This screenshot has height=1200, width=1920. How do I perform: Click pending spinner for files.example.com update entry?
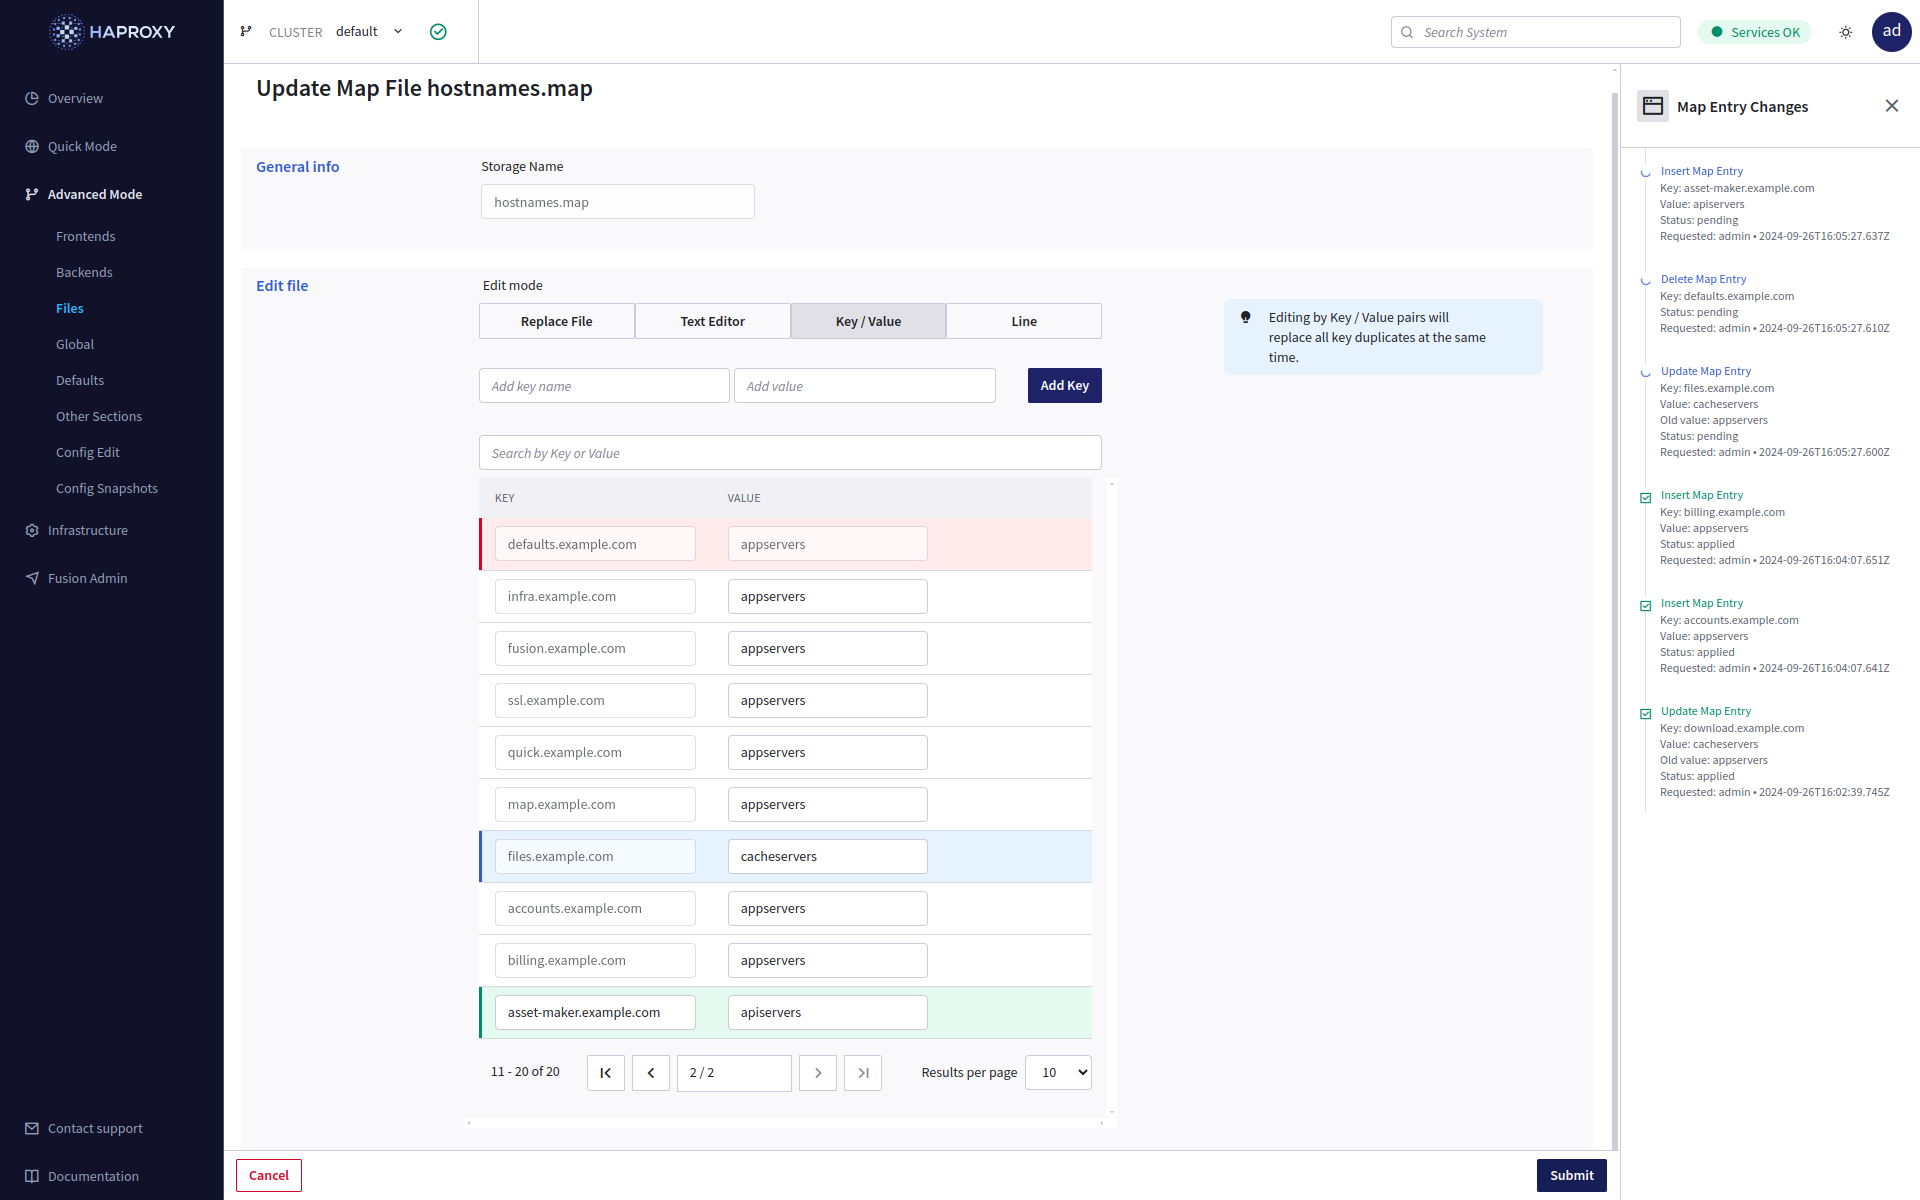1646,373
